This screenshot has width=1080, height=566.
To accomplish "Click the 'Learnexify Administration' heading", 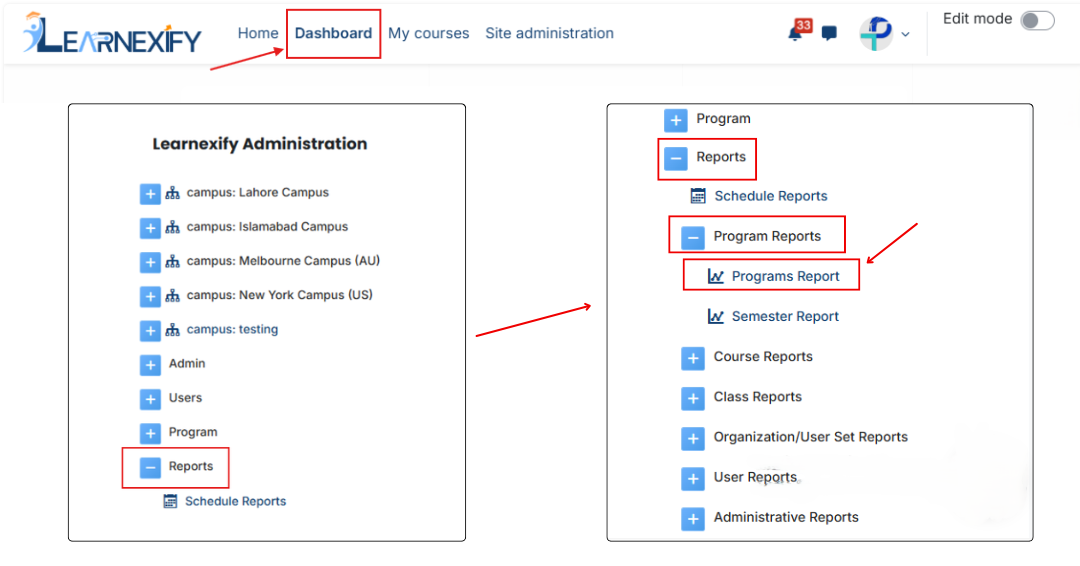I will coord(260,143).
